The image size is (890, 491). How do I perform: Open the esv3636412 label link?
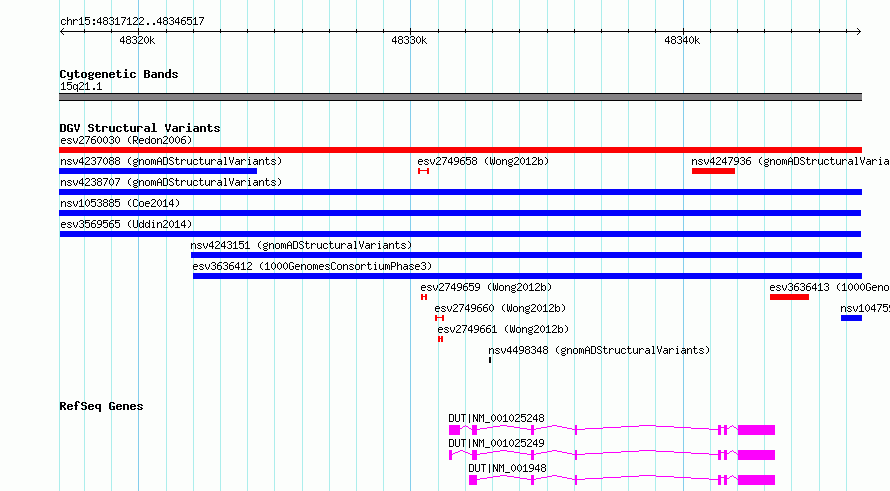click(x=312, y=266)
